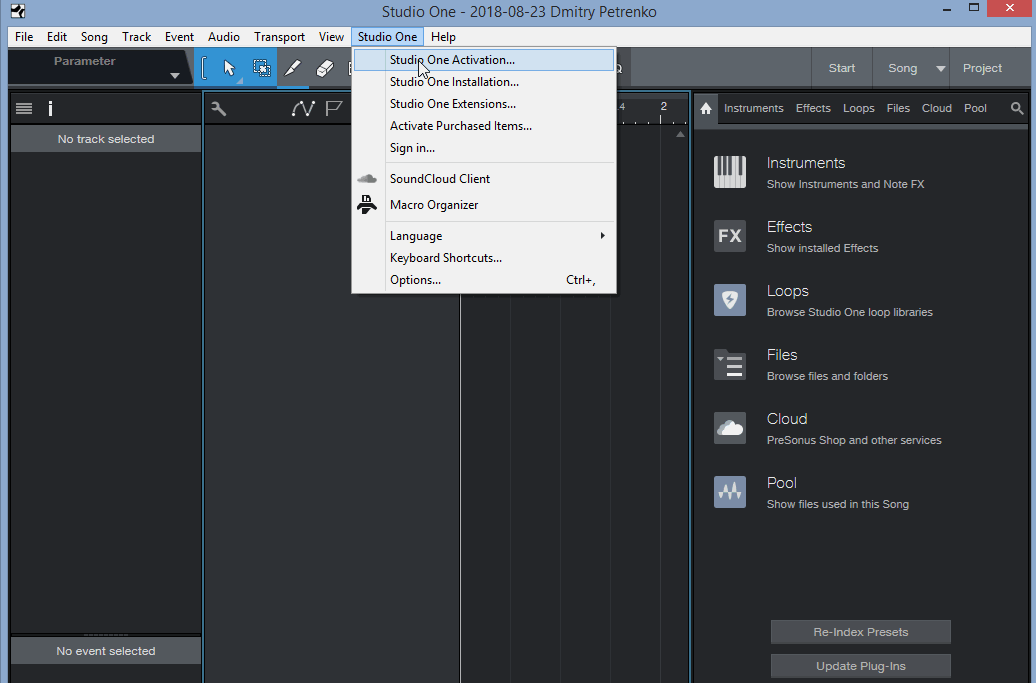
Task: Open the Instruments browser tab
Action: (753, 108)
